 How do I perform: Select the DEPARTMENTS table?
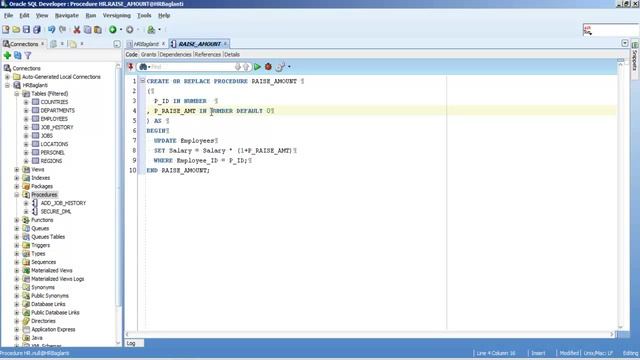coord(58,111)
